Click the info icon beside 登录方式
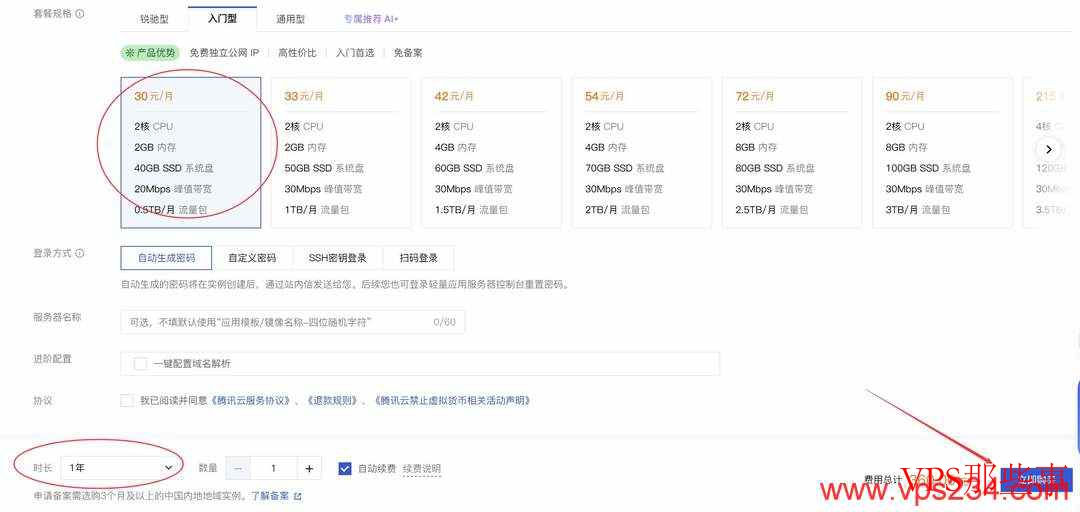 [80, 253]
